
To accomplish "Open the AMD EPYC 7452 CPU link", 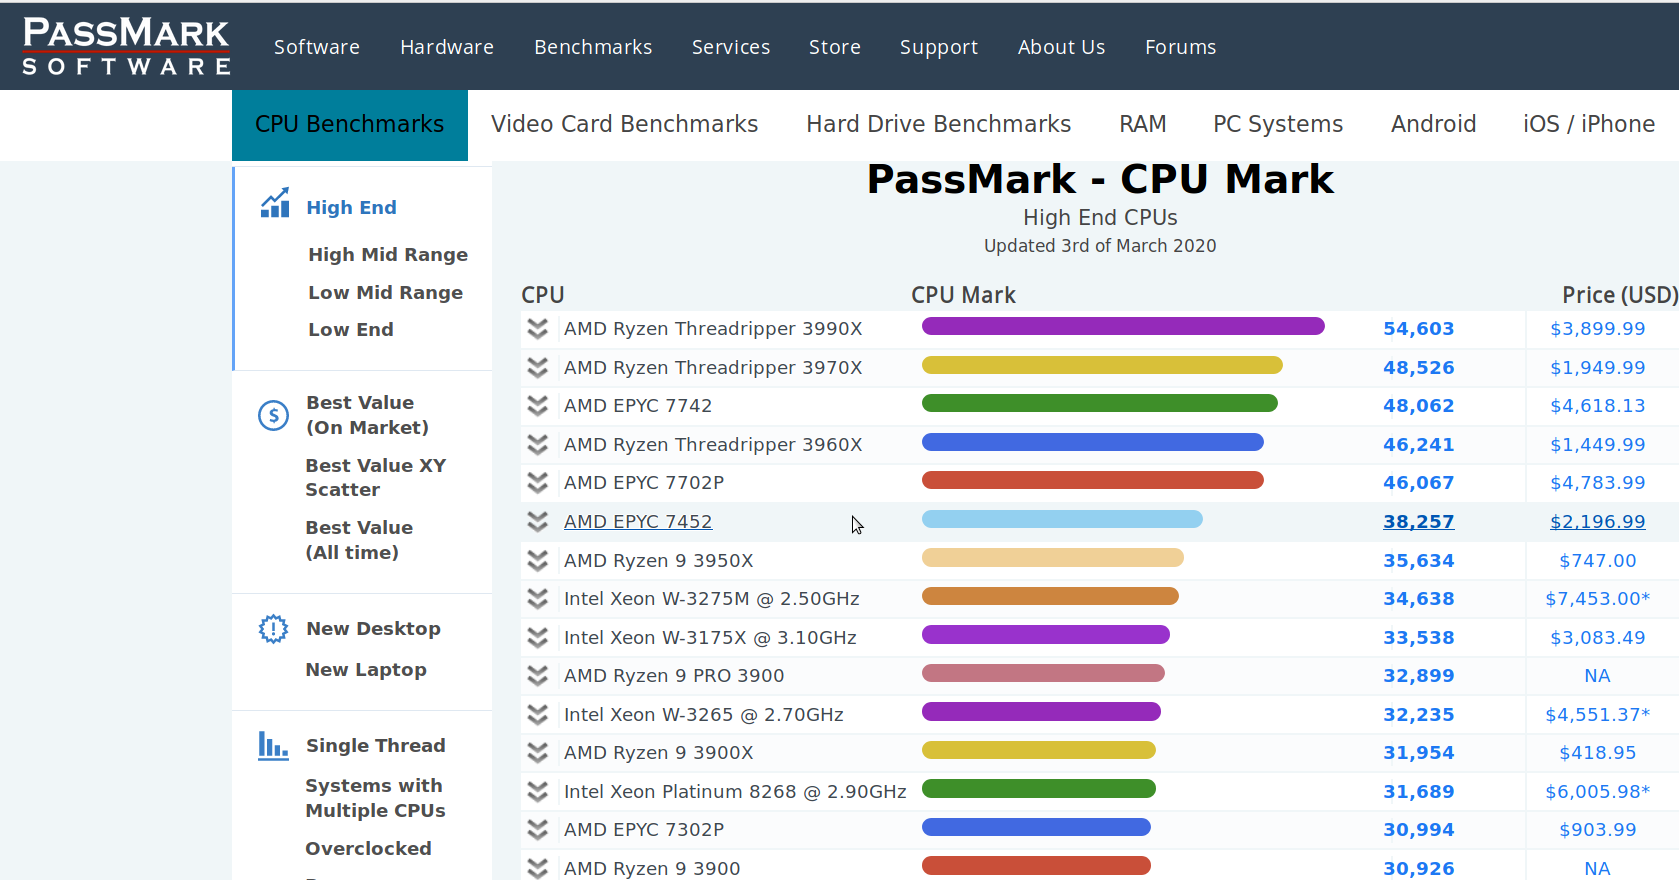I will pyautogui.click(x=638, y=522).
